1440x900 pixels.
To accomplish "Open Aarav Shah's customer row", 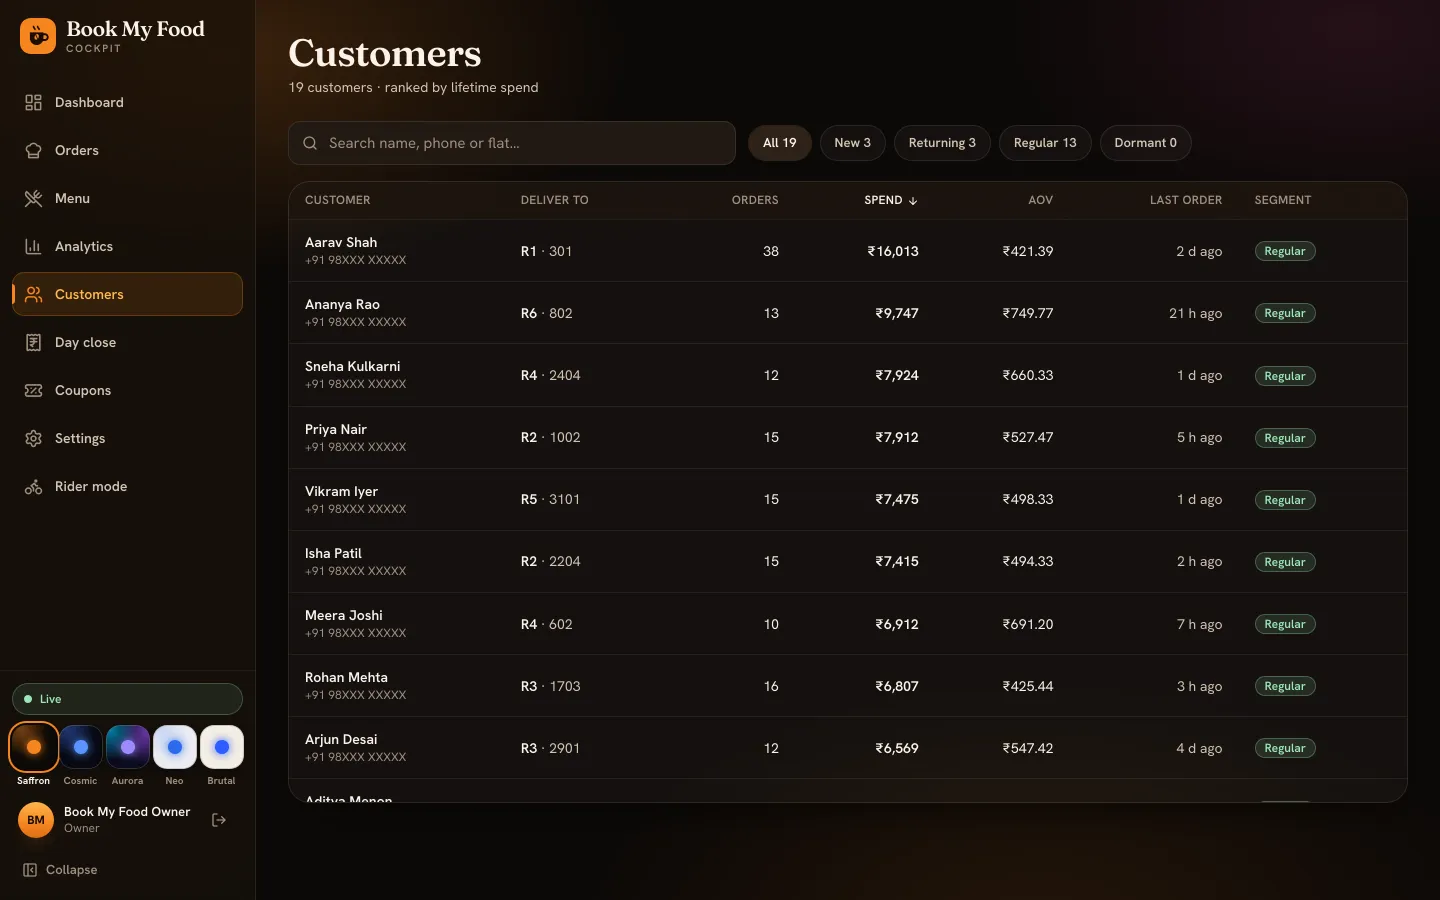I will [x=848, y=251].
